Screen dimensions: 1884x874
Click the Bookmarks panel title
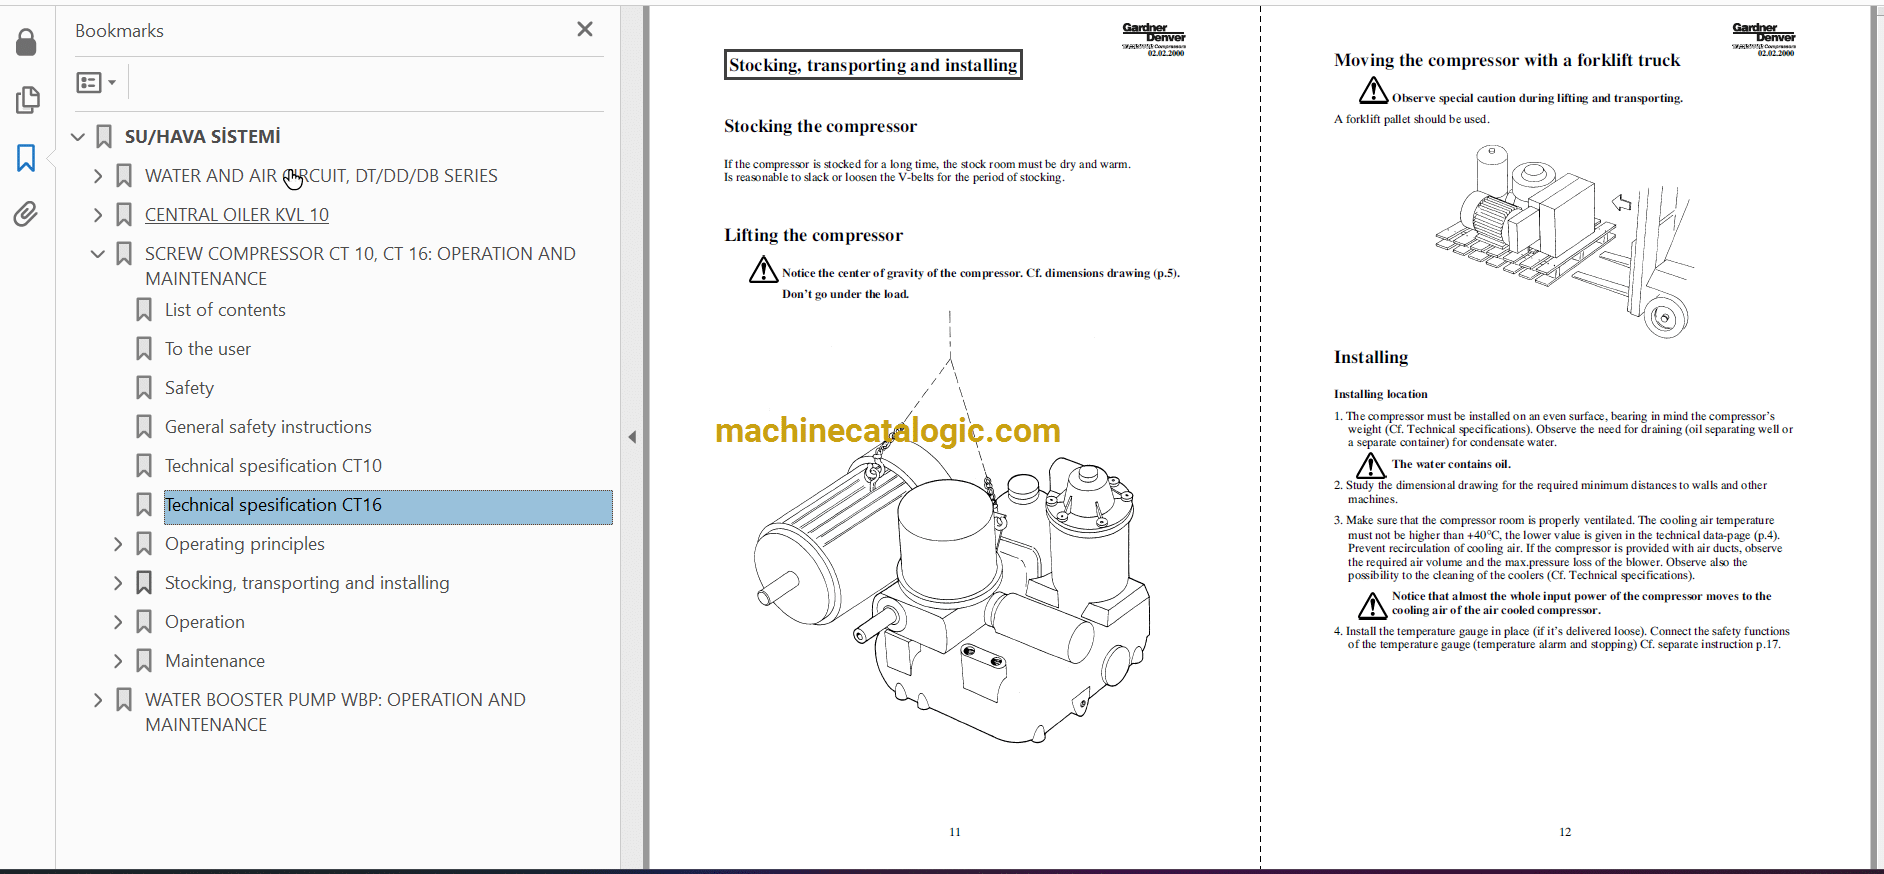coord(119,31)
